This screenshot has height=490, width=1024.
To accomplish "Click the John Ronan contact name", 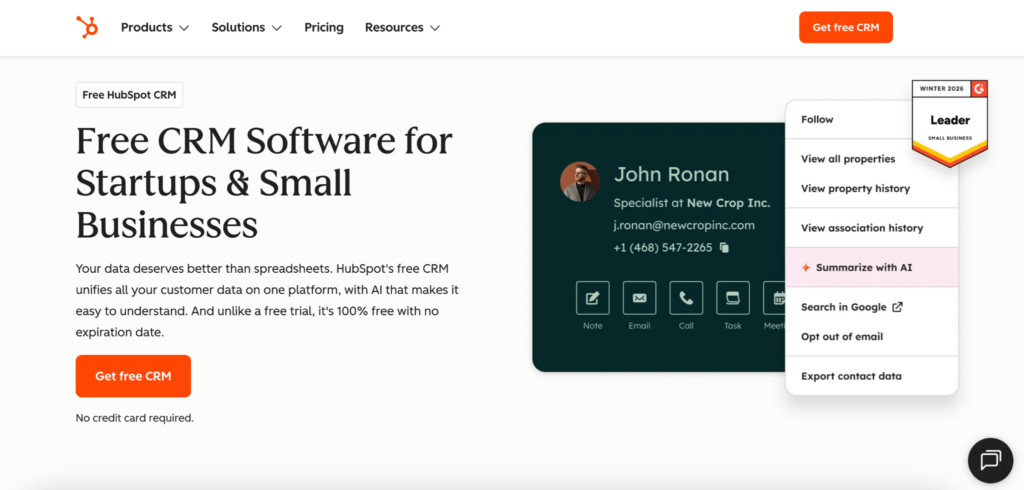I will point(671,174).
